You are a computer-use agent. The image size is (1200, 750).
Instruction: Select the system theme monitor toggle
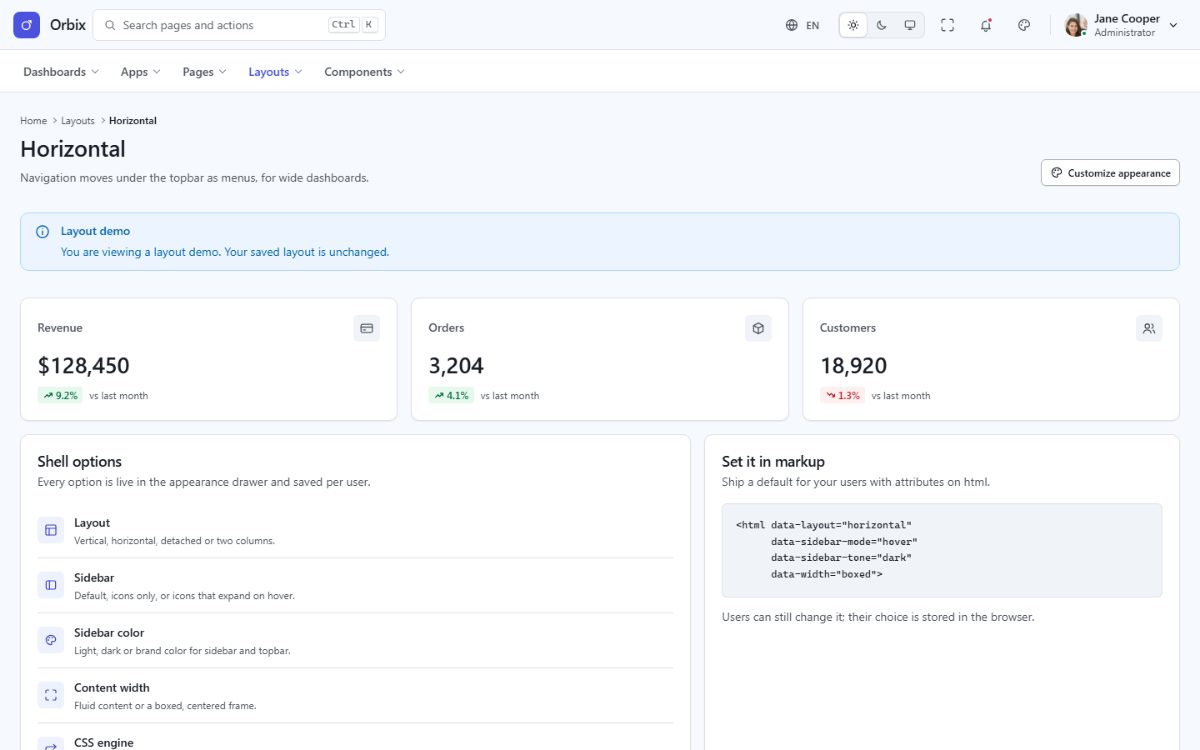click(910, 25)
